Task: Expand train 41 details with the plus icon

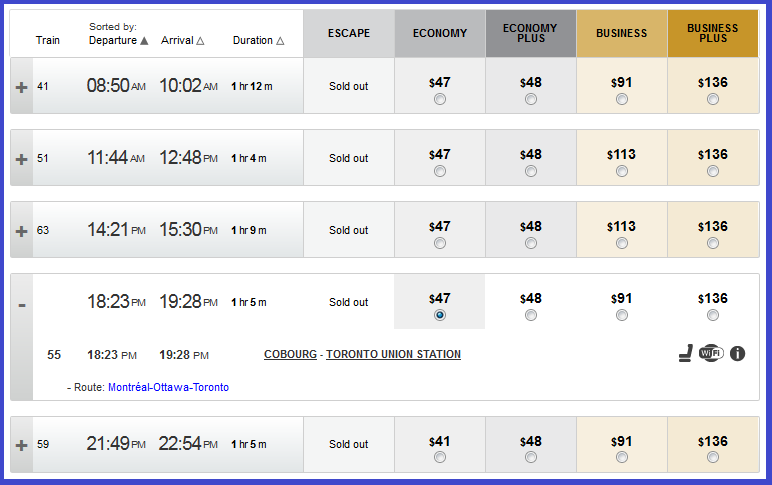Action: [21, 87]
